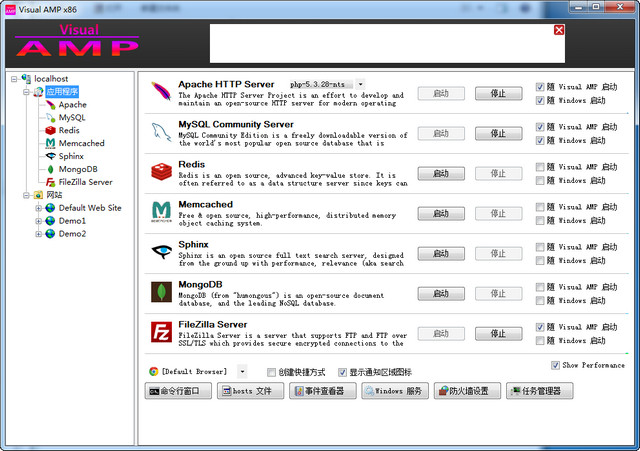Viewport: 640px width, 451px height.
Task: Click the Redis red cube icon in tree
Action: 50,130
